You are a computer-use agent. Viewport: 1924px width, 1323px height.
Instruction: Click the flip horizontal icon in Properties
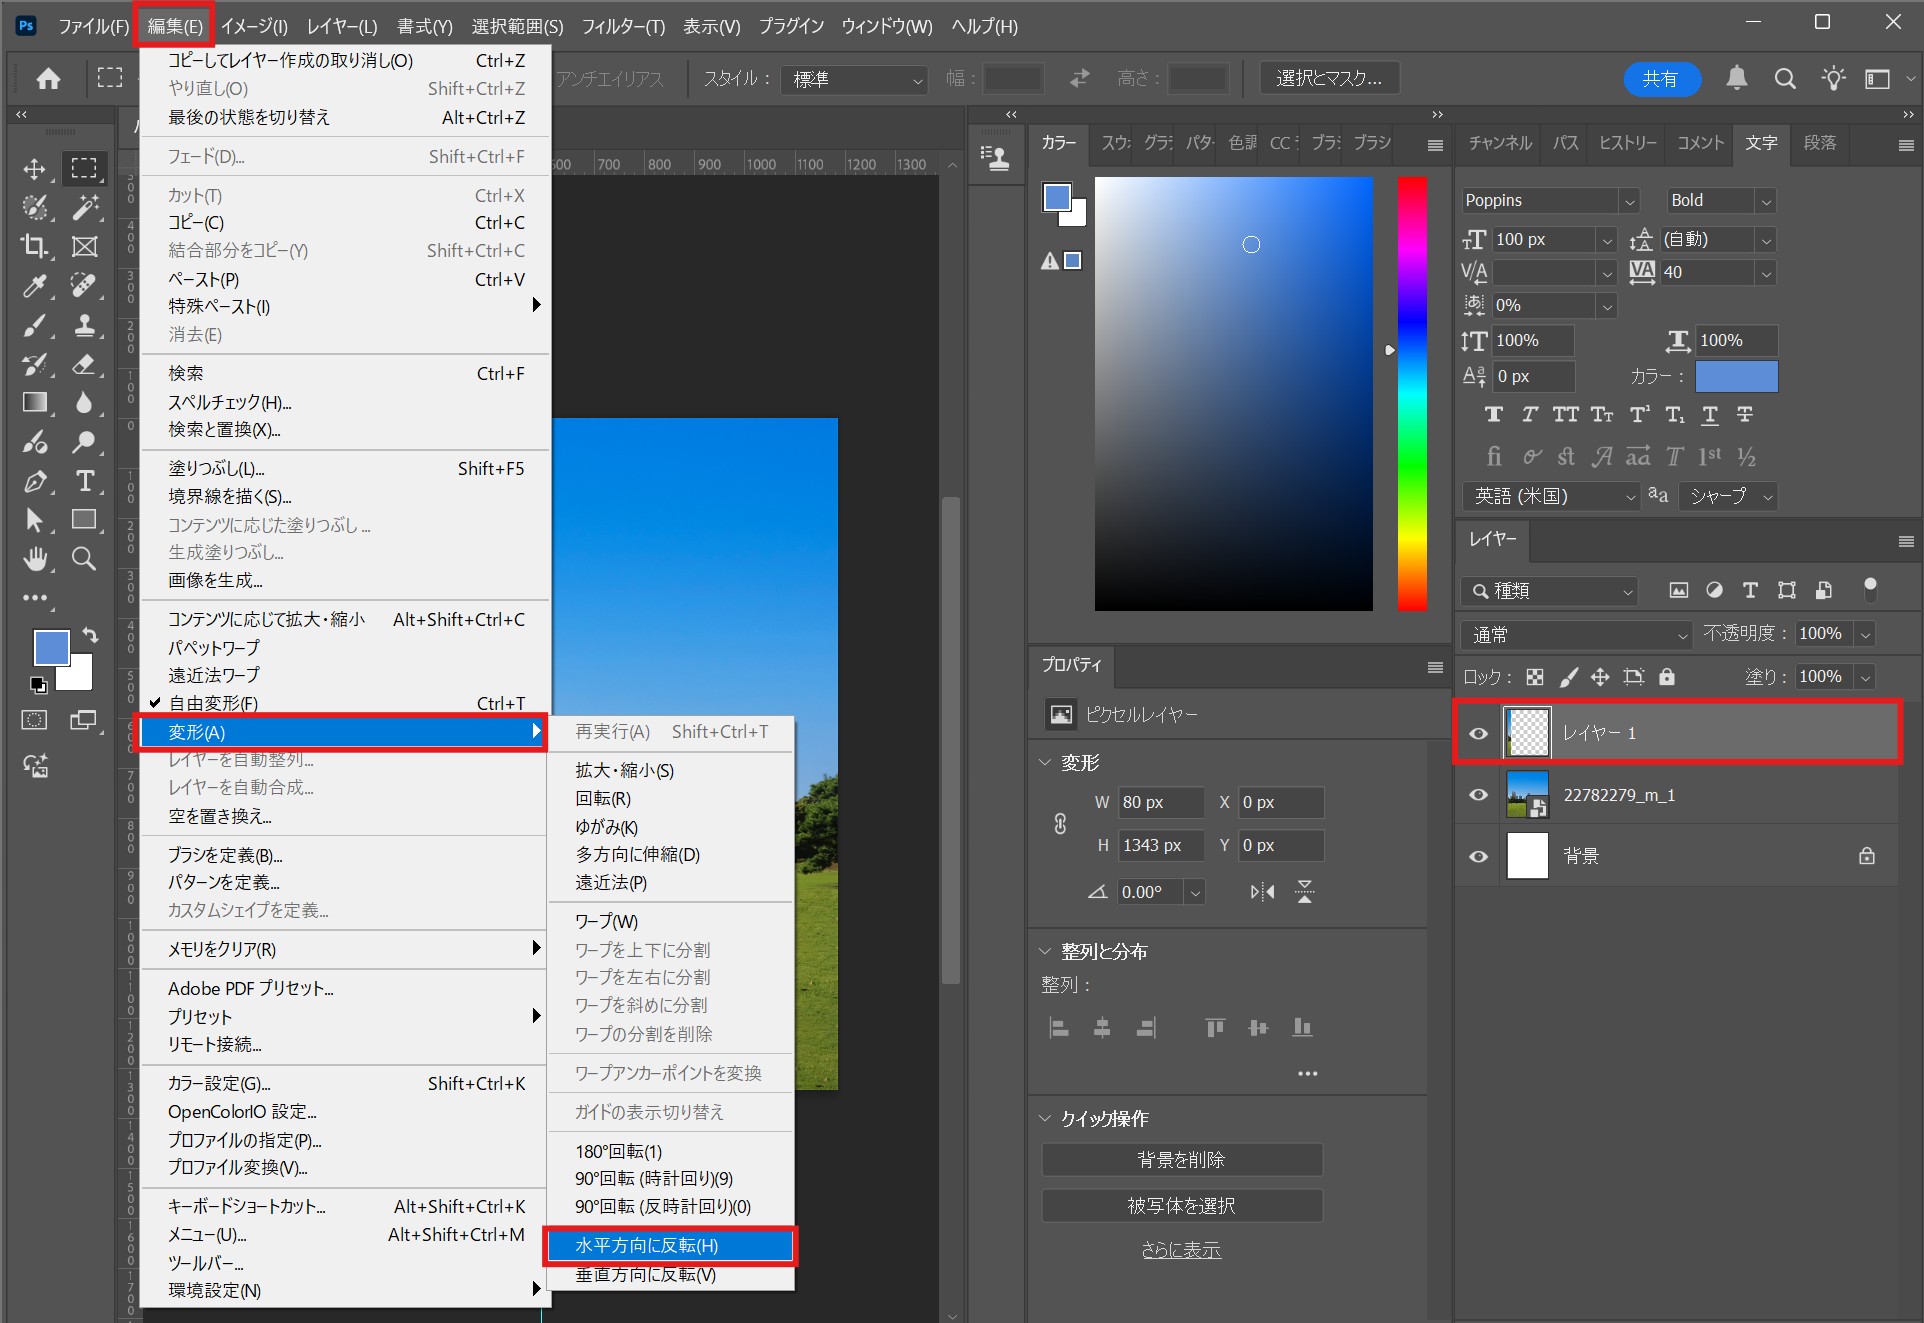(x=1262, y=891)
